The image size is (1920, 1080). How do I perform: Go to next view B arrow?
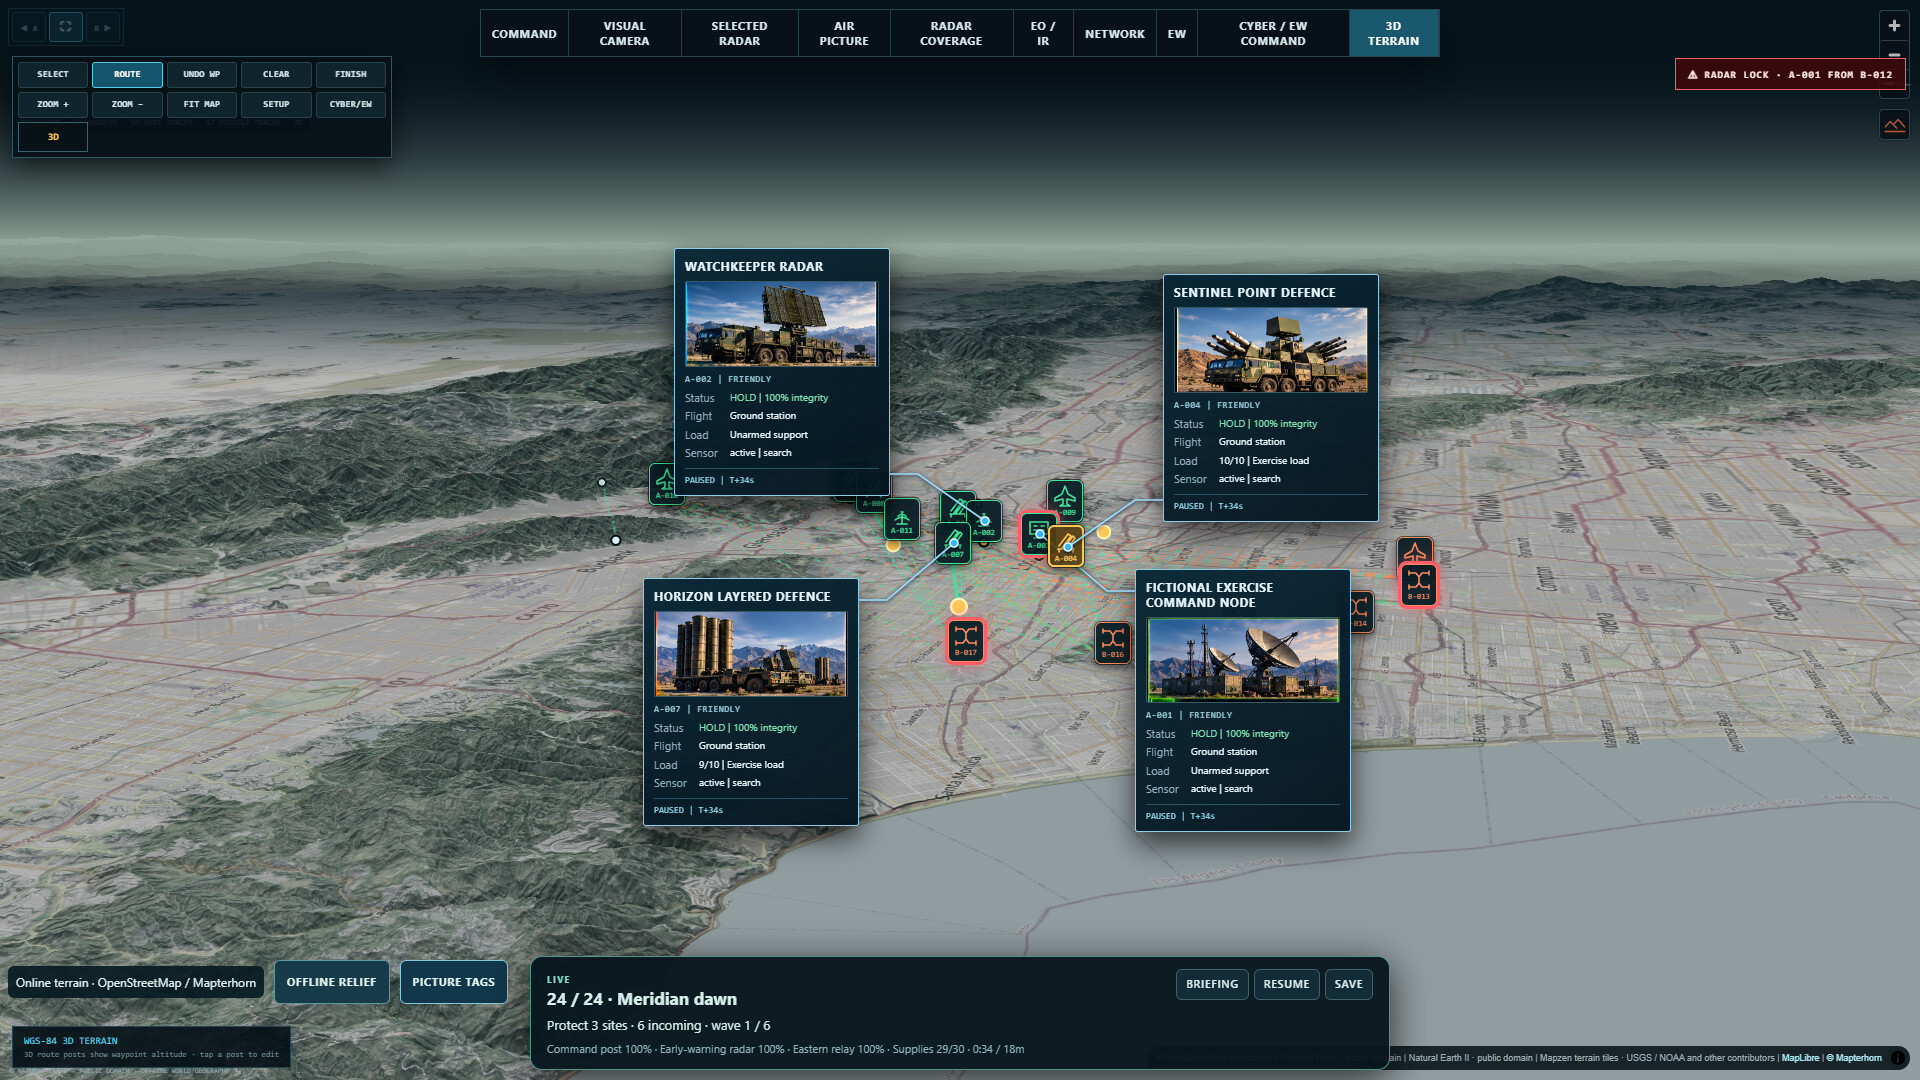(x=102, y=27)
